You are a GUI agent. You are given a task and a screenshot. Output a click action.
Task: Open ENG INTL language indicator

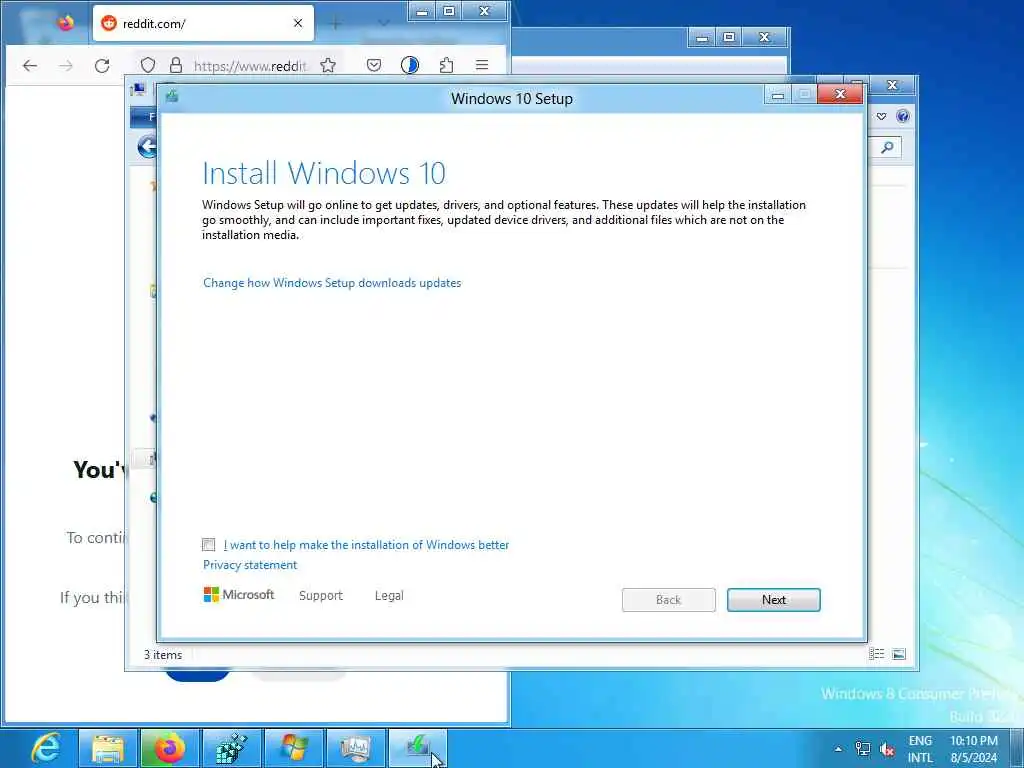point(920,749)
